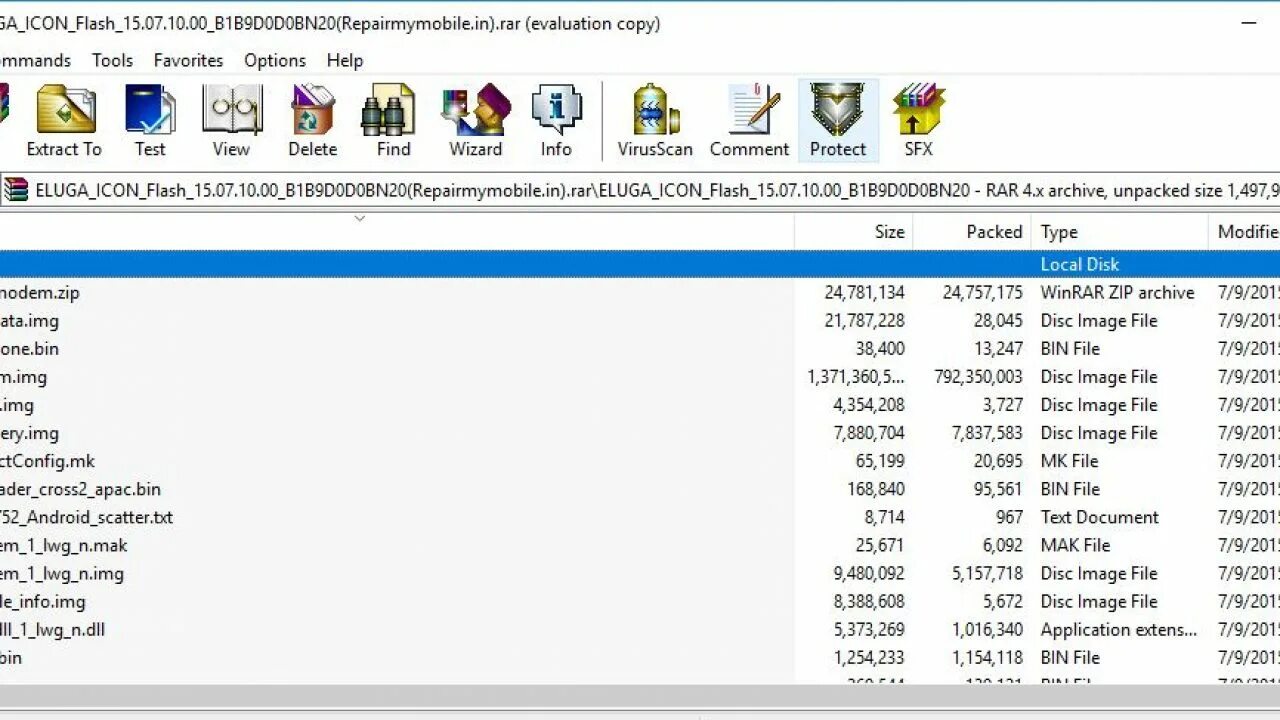Open the Options menu
The width and height of the screenshot is (1280, 720).
click(275, 61)
